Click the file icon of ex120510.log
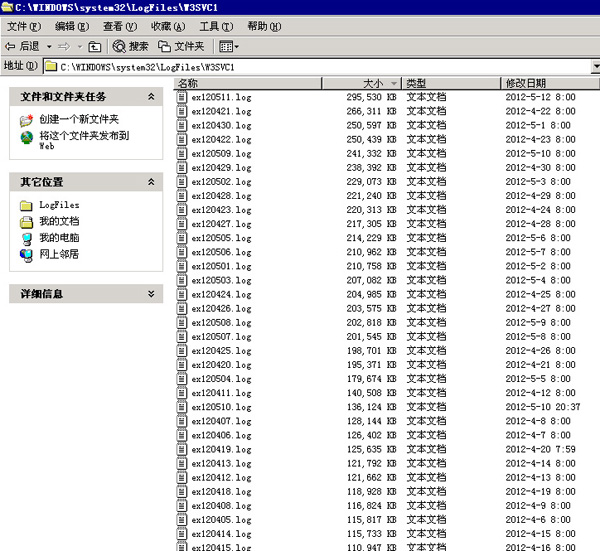Viewport: 600px width, 551px height. 182,408
